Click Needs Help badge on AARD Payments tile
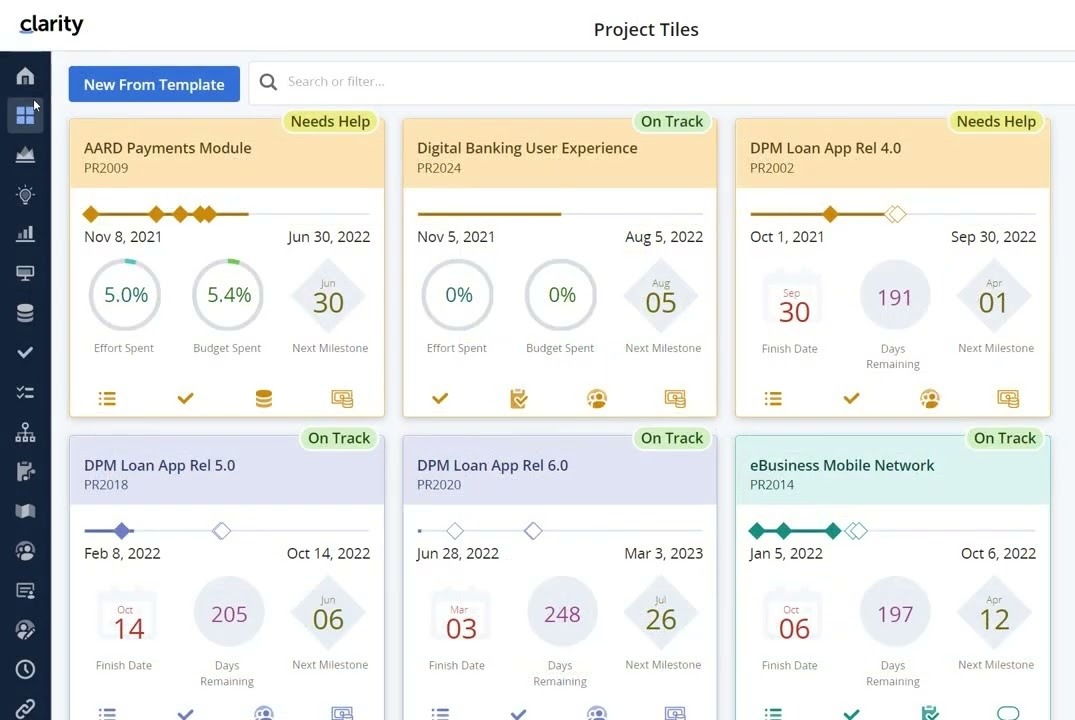The image size is (1075, 720). point(330,121)
